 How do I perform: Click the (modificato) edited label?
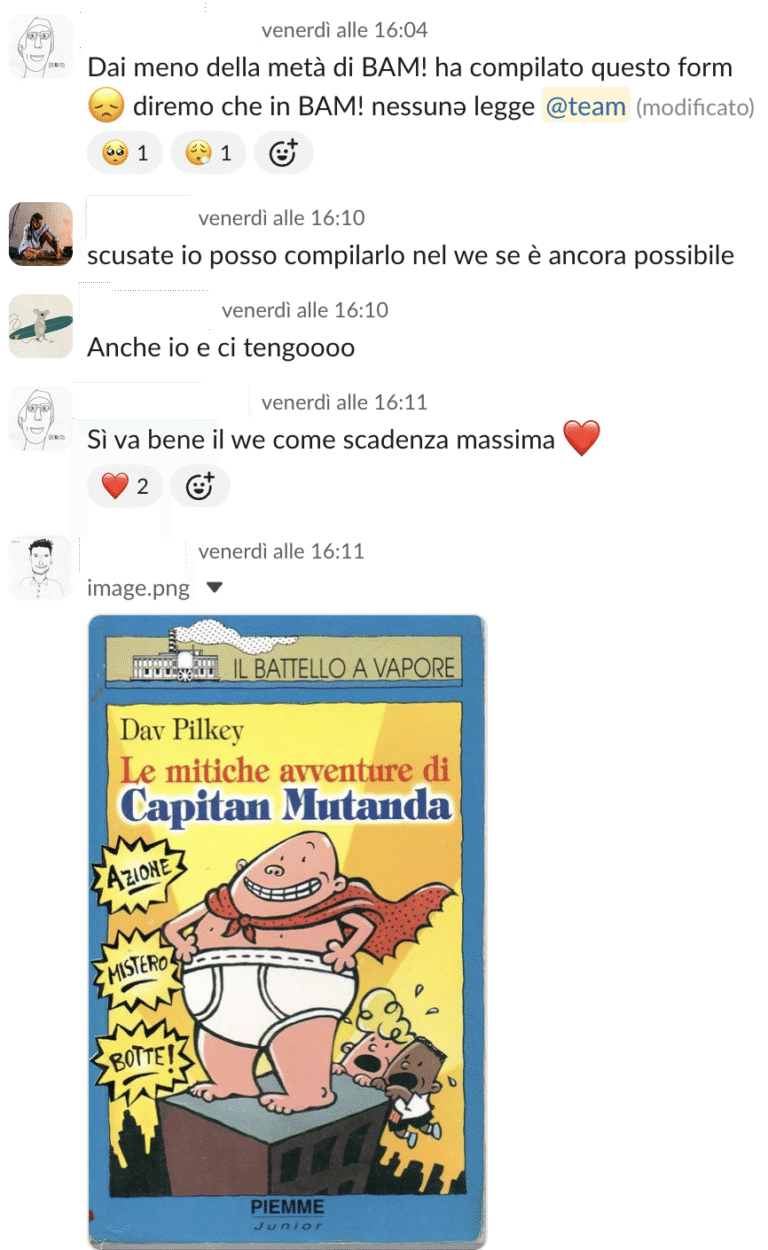pyautogui.click(x=695, y=107)
